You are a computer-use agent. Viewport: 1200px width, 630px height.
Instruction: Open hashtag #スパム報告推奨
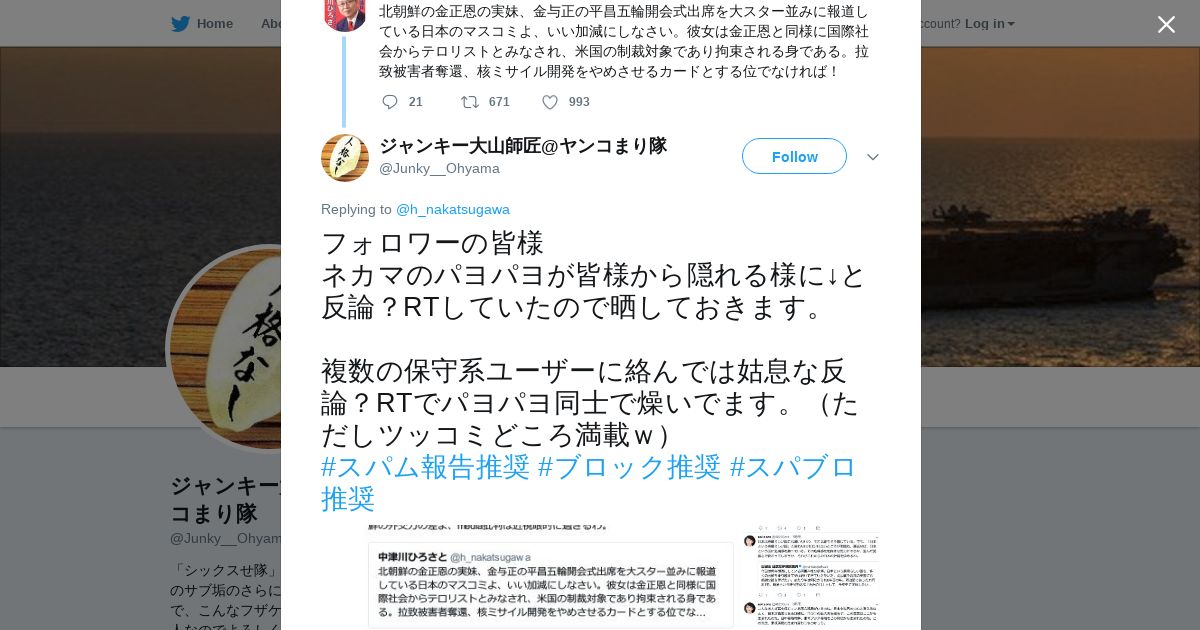coord(425,467)
